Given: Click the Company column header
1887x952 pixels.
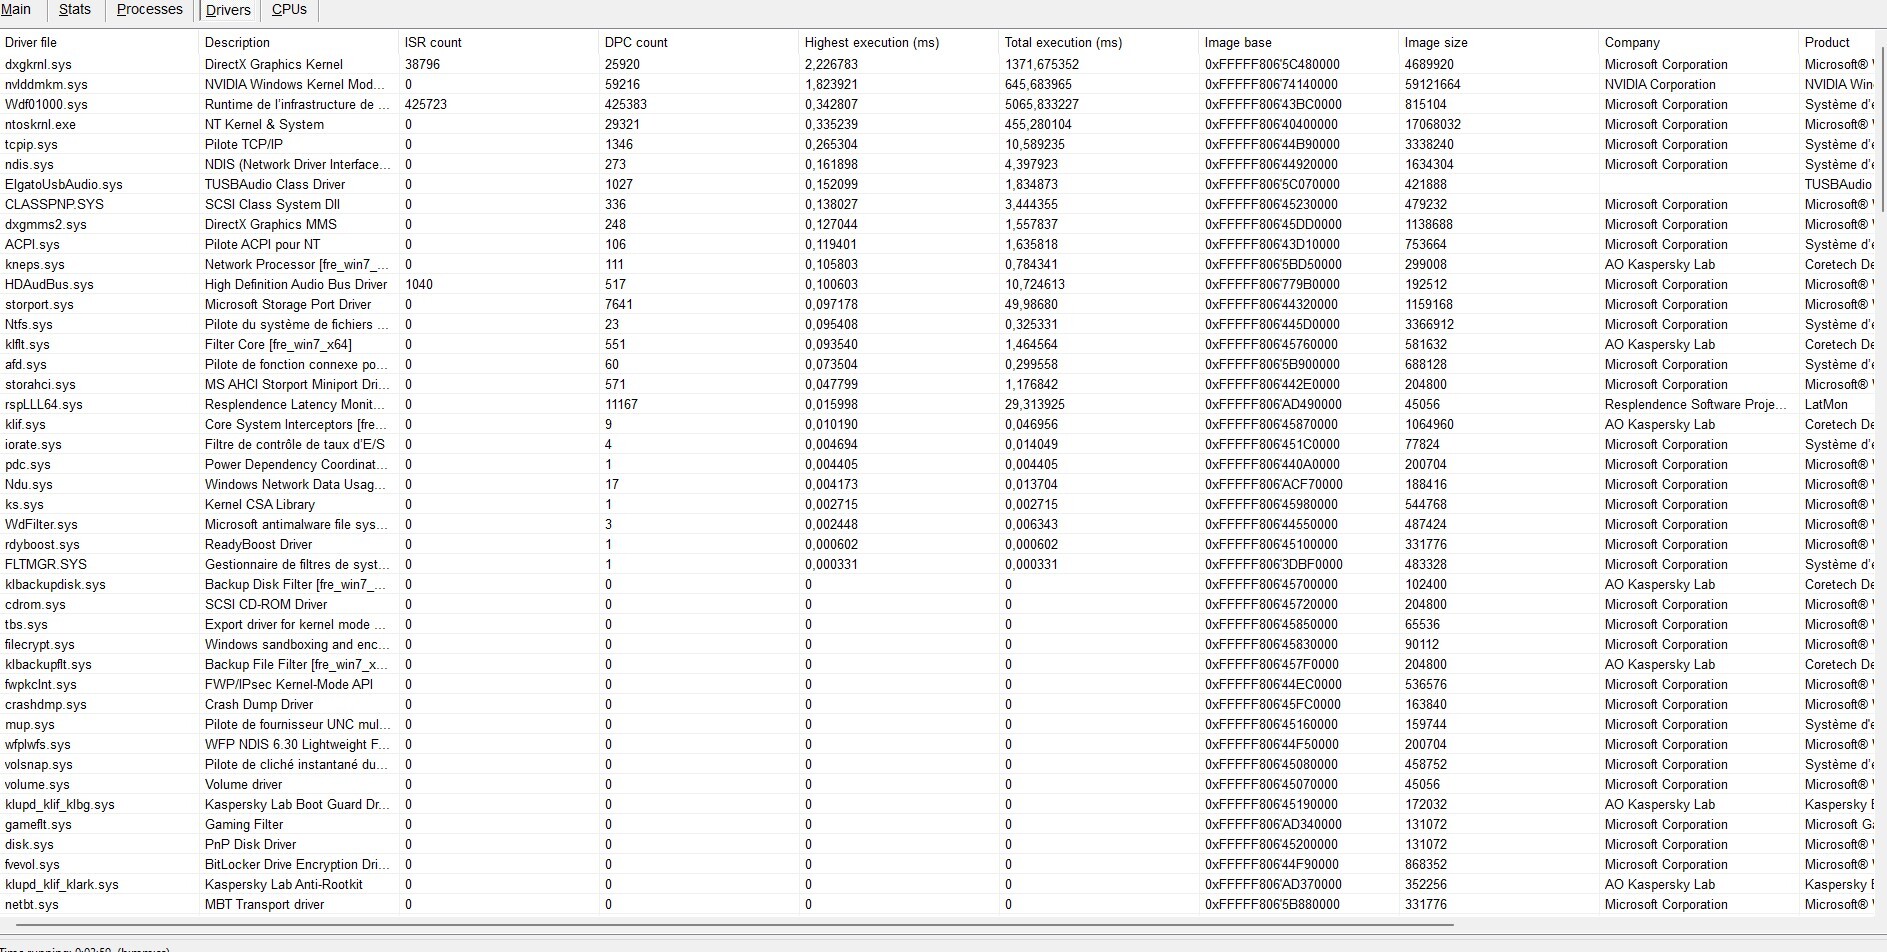Looking at the screenshot, I should click(x=1699, y=42).
